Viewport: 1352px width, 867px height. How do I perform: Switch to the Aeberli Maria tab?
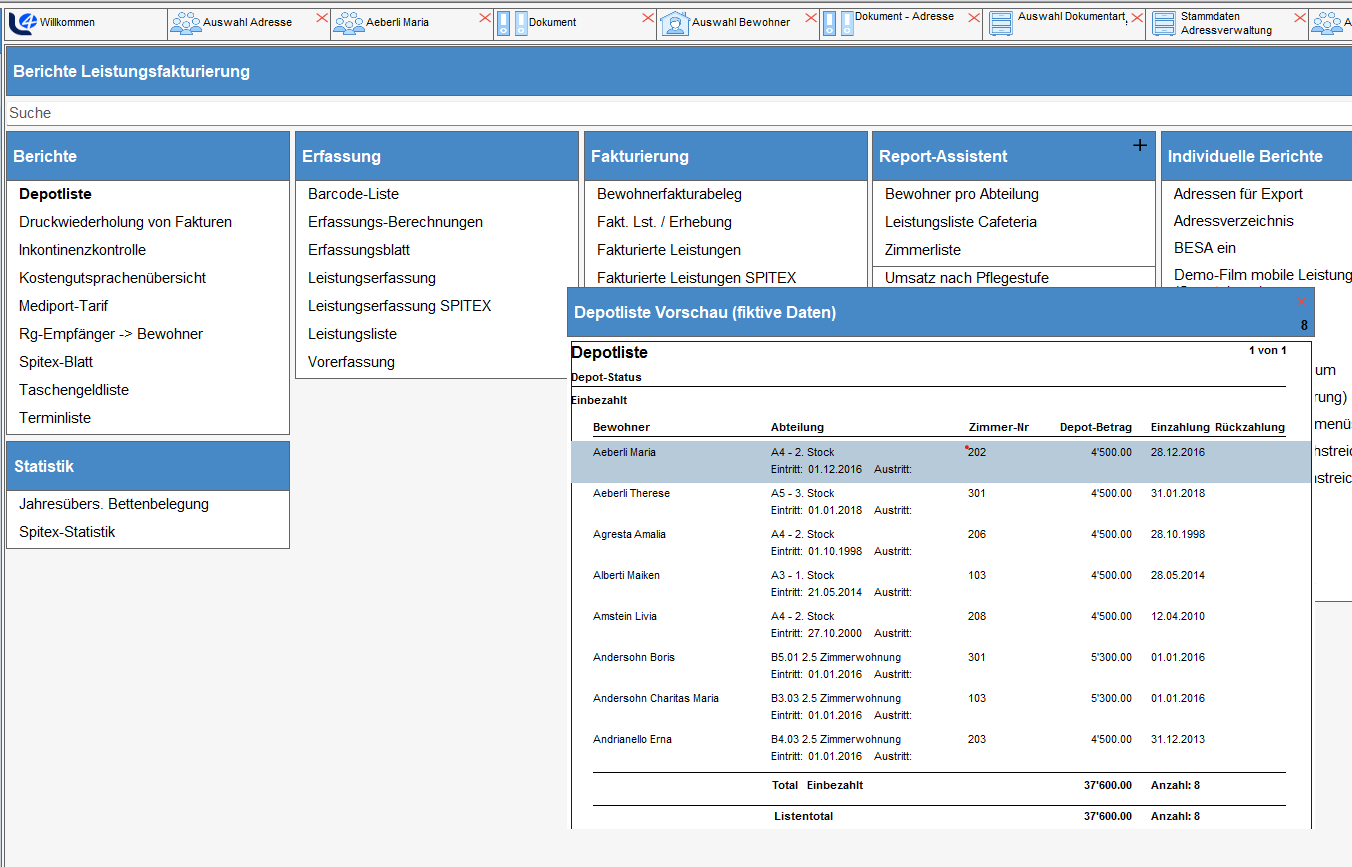(397, 22)
